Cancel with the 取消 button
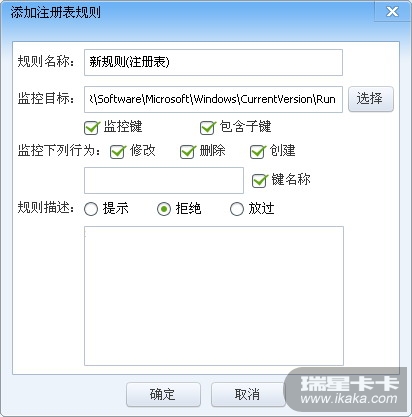412x417 pixels. (x=248, y=394)
